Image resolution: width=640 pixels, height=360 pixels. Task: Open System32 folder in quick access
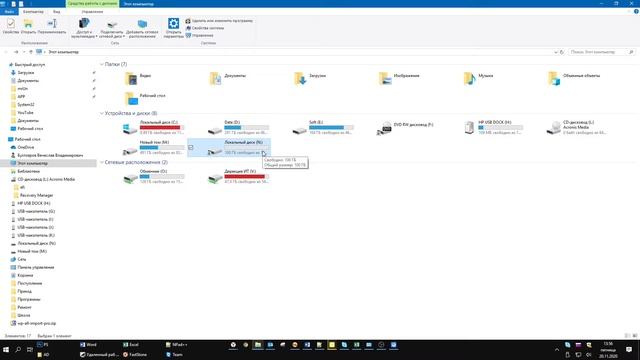coord(26,104)
